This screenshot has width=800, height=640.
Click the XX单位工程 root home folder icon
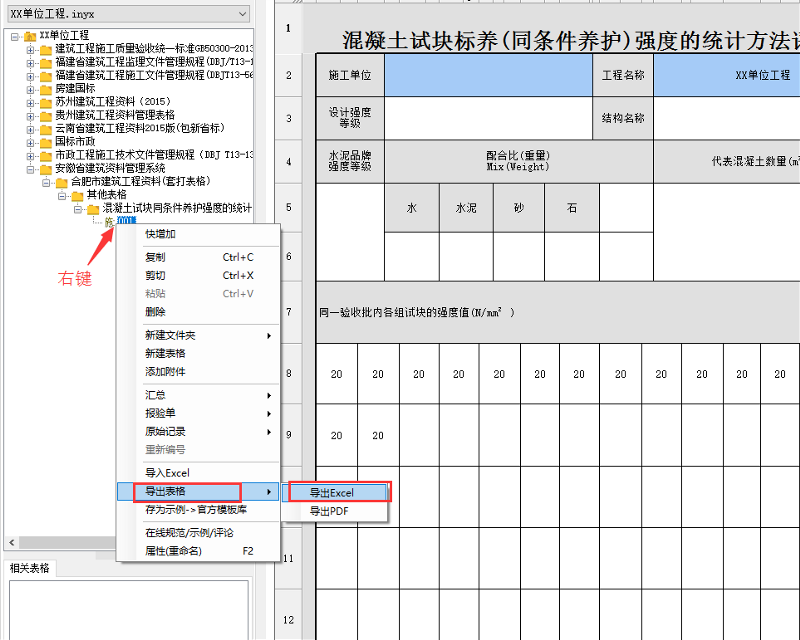point(29,35)
